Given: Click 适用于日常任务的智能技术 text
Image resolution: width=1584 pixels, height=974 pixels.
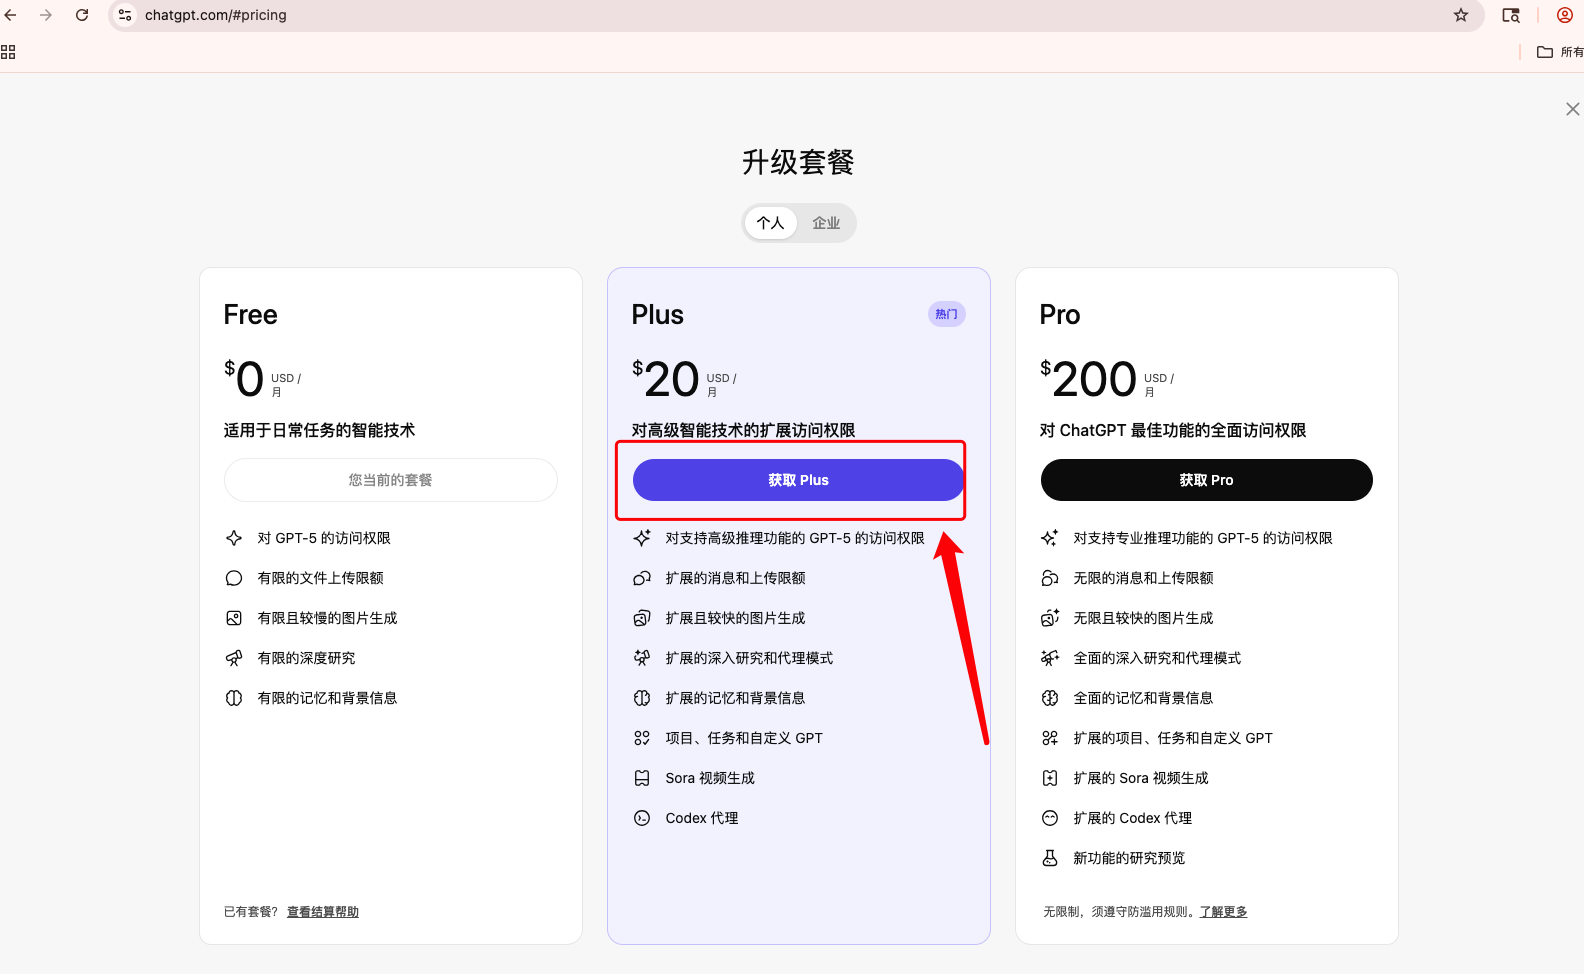Looking at the screenshot, I should click(x=319, y=430).
